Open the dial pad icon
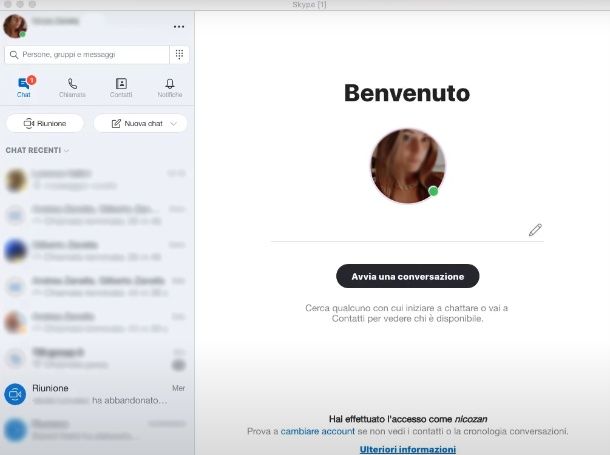Screen dimensions: 610x455 pyautogui.click(x=179, y=55)
